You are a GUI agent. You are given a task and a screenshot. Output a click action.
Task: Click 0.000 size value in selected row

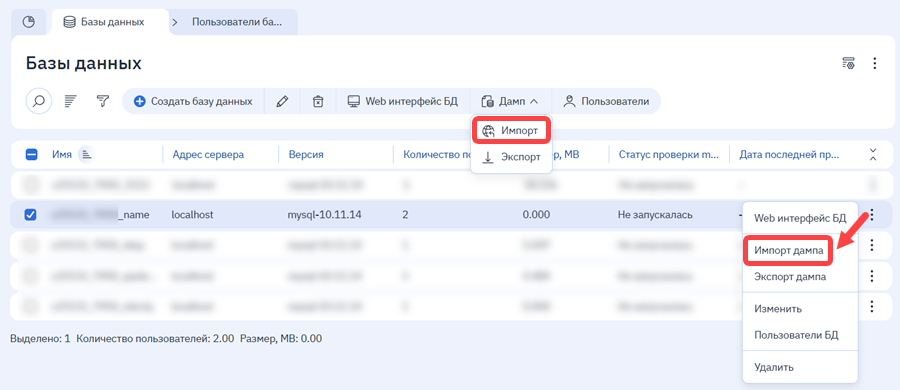click(x=536, y=215)
